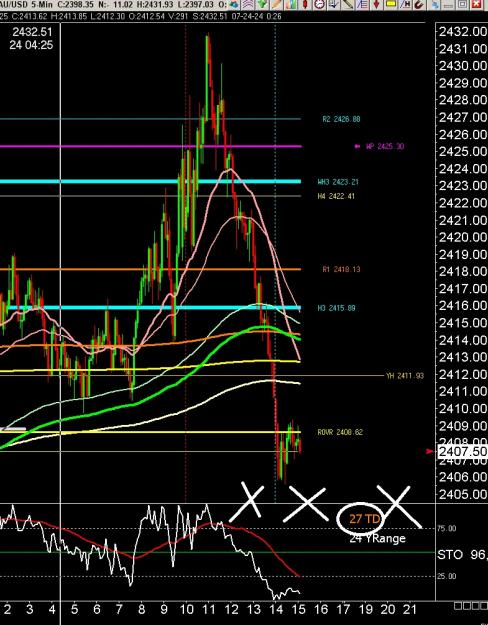Click hour 7 on the time axis
488x625 pixels.
[119, 609]
